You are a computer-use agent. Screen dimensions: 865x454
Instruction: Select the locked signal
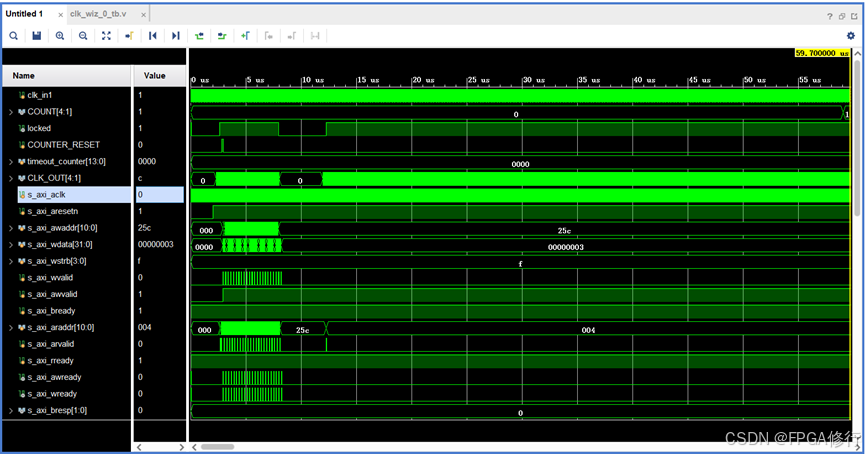tap(39, 128)
